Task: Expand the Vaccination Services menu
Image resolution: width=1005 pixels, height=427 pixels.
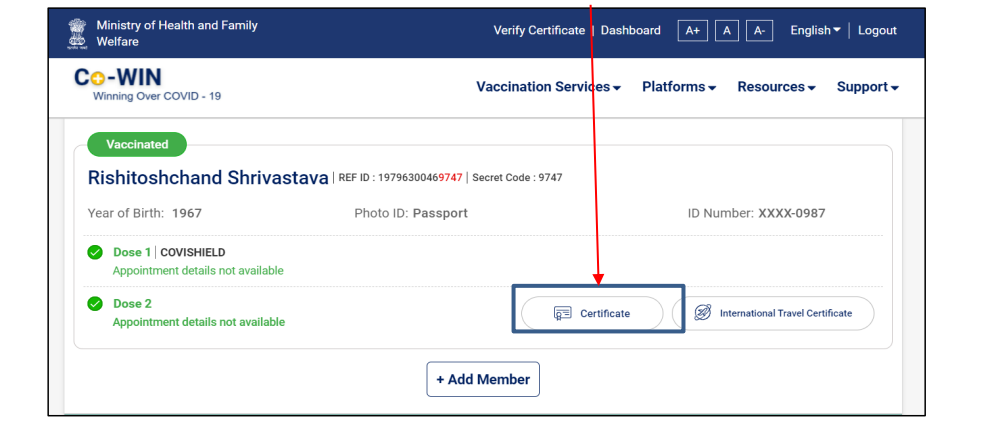Action: 549,87
